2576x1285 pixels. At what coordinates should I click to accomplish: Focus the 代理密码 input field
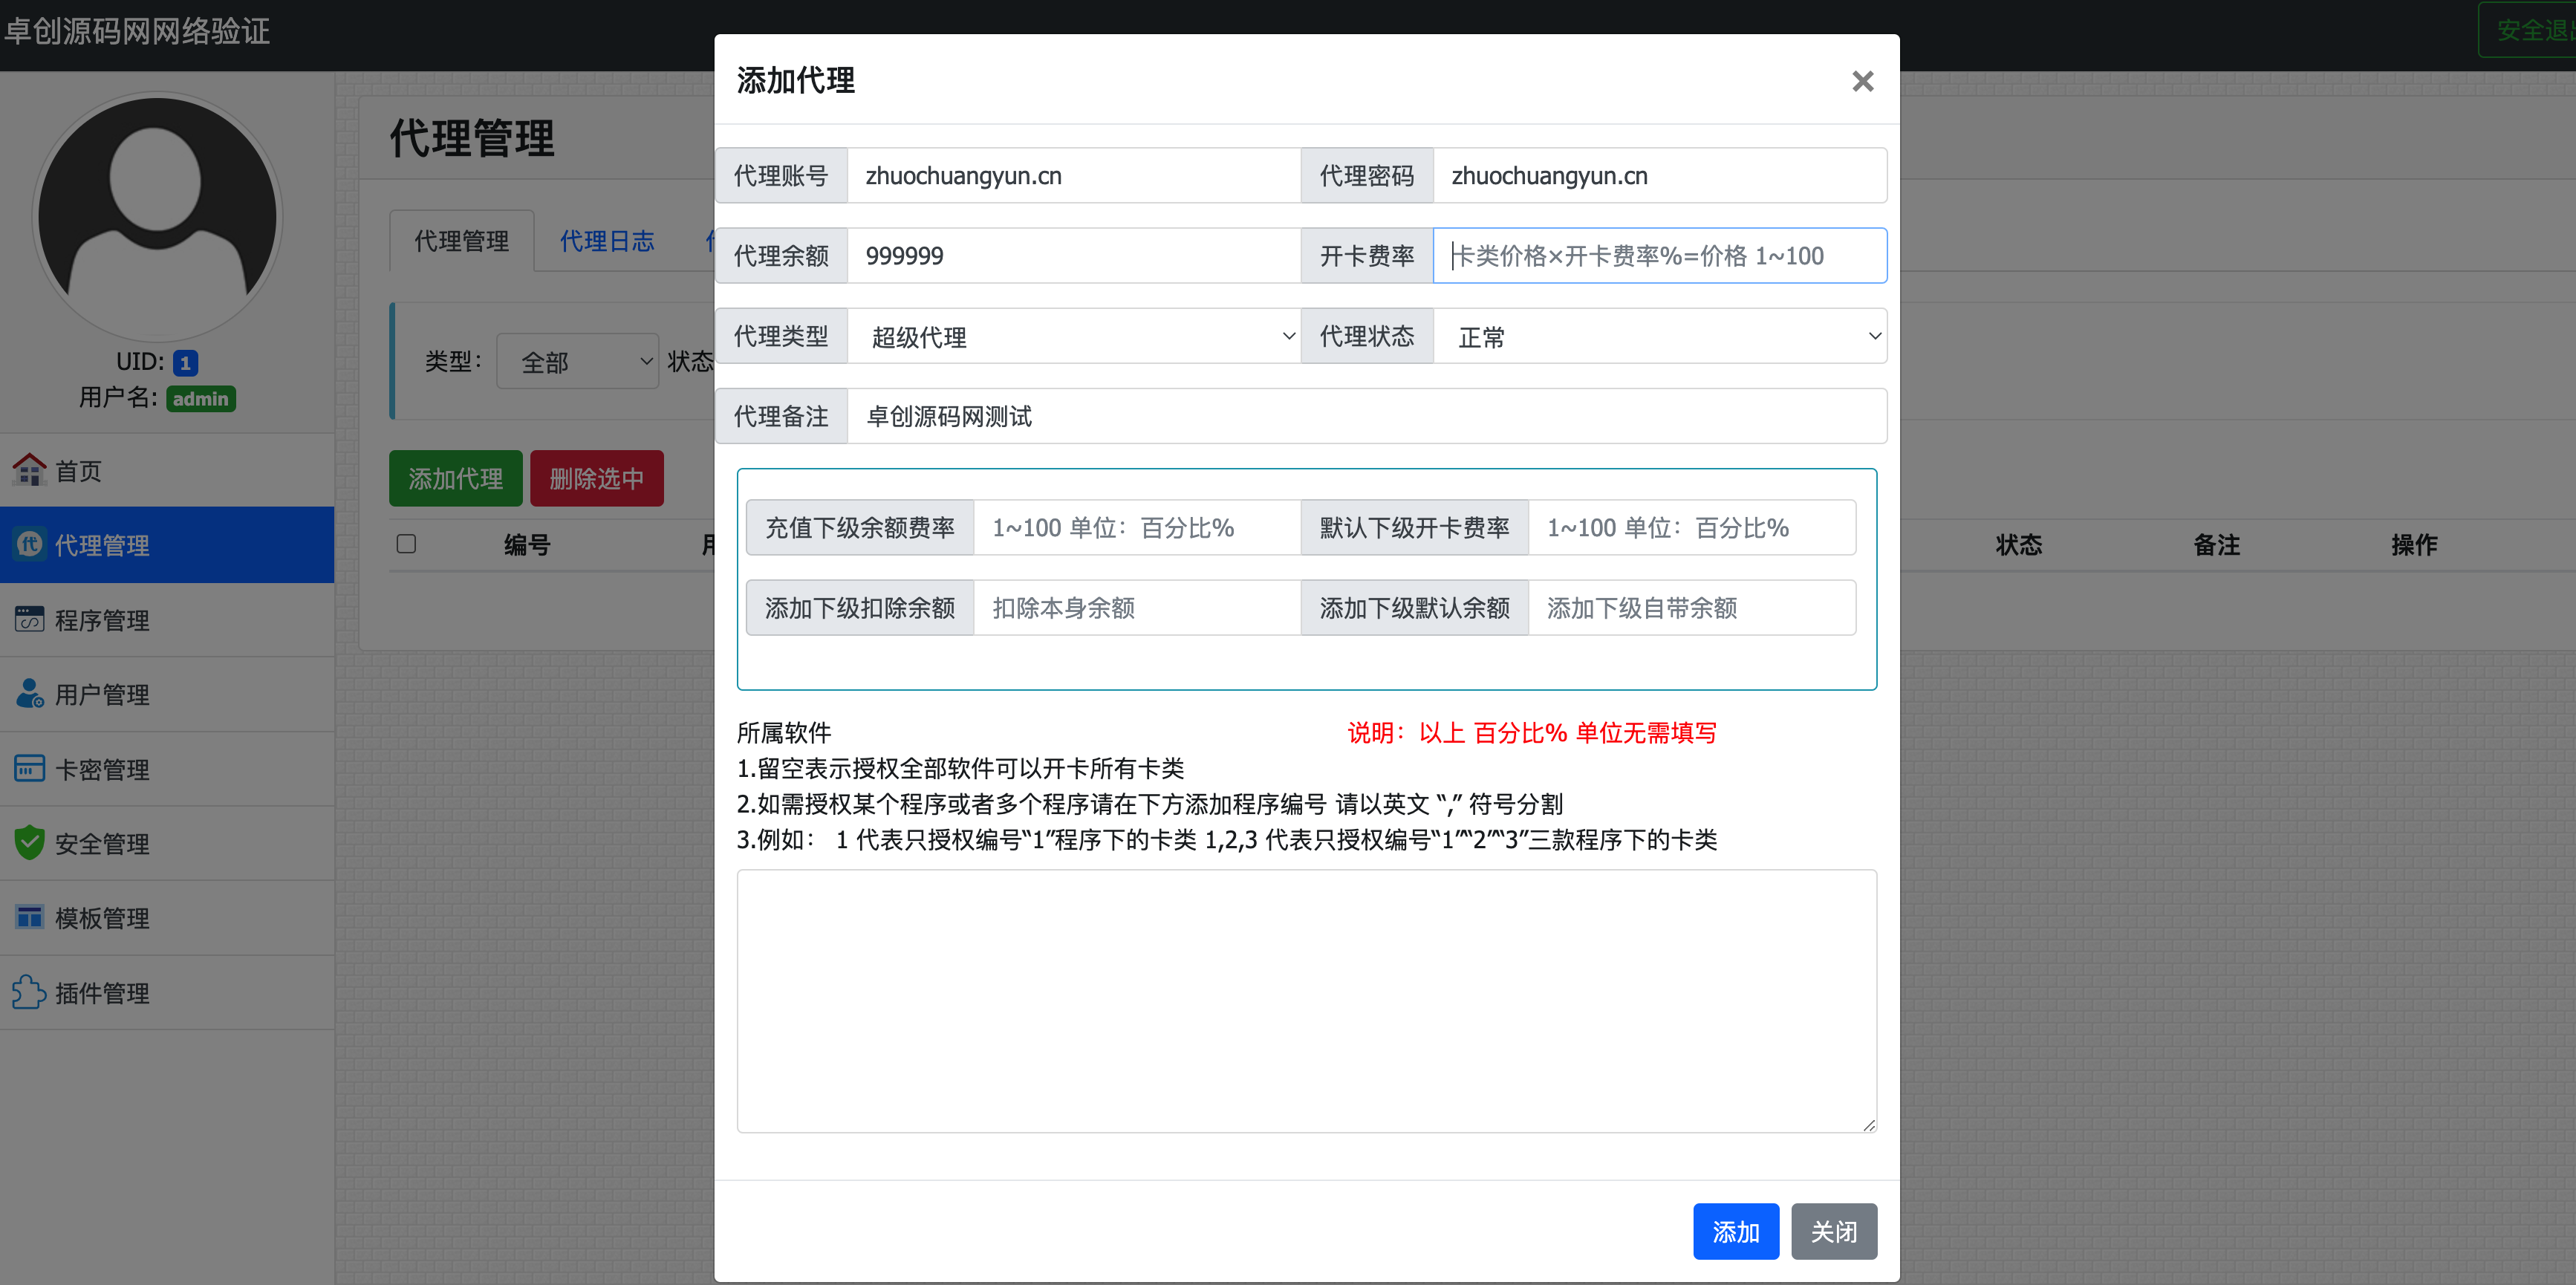pos(1660,176)
